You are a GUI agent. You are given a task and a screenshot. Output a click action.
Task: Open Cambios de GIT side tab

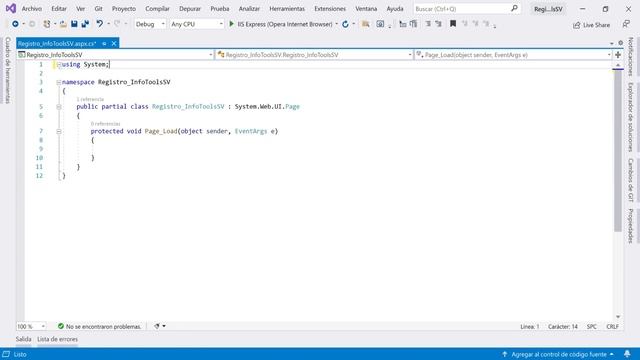click(x=631, y=180)
